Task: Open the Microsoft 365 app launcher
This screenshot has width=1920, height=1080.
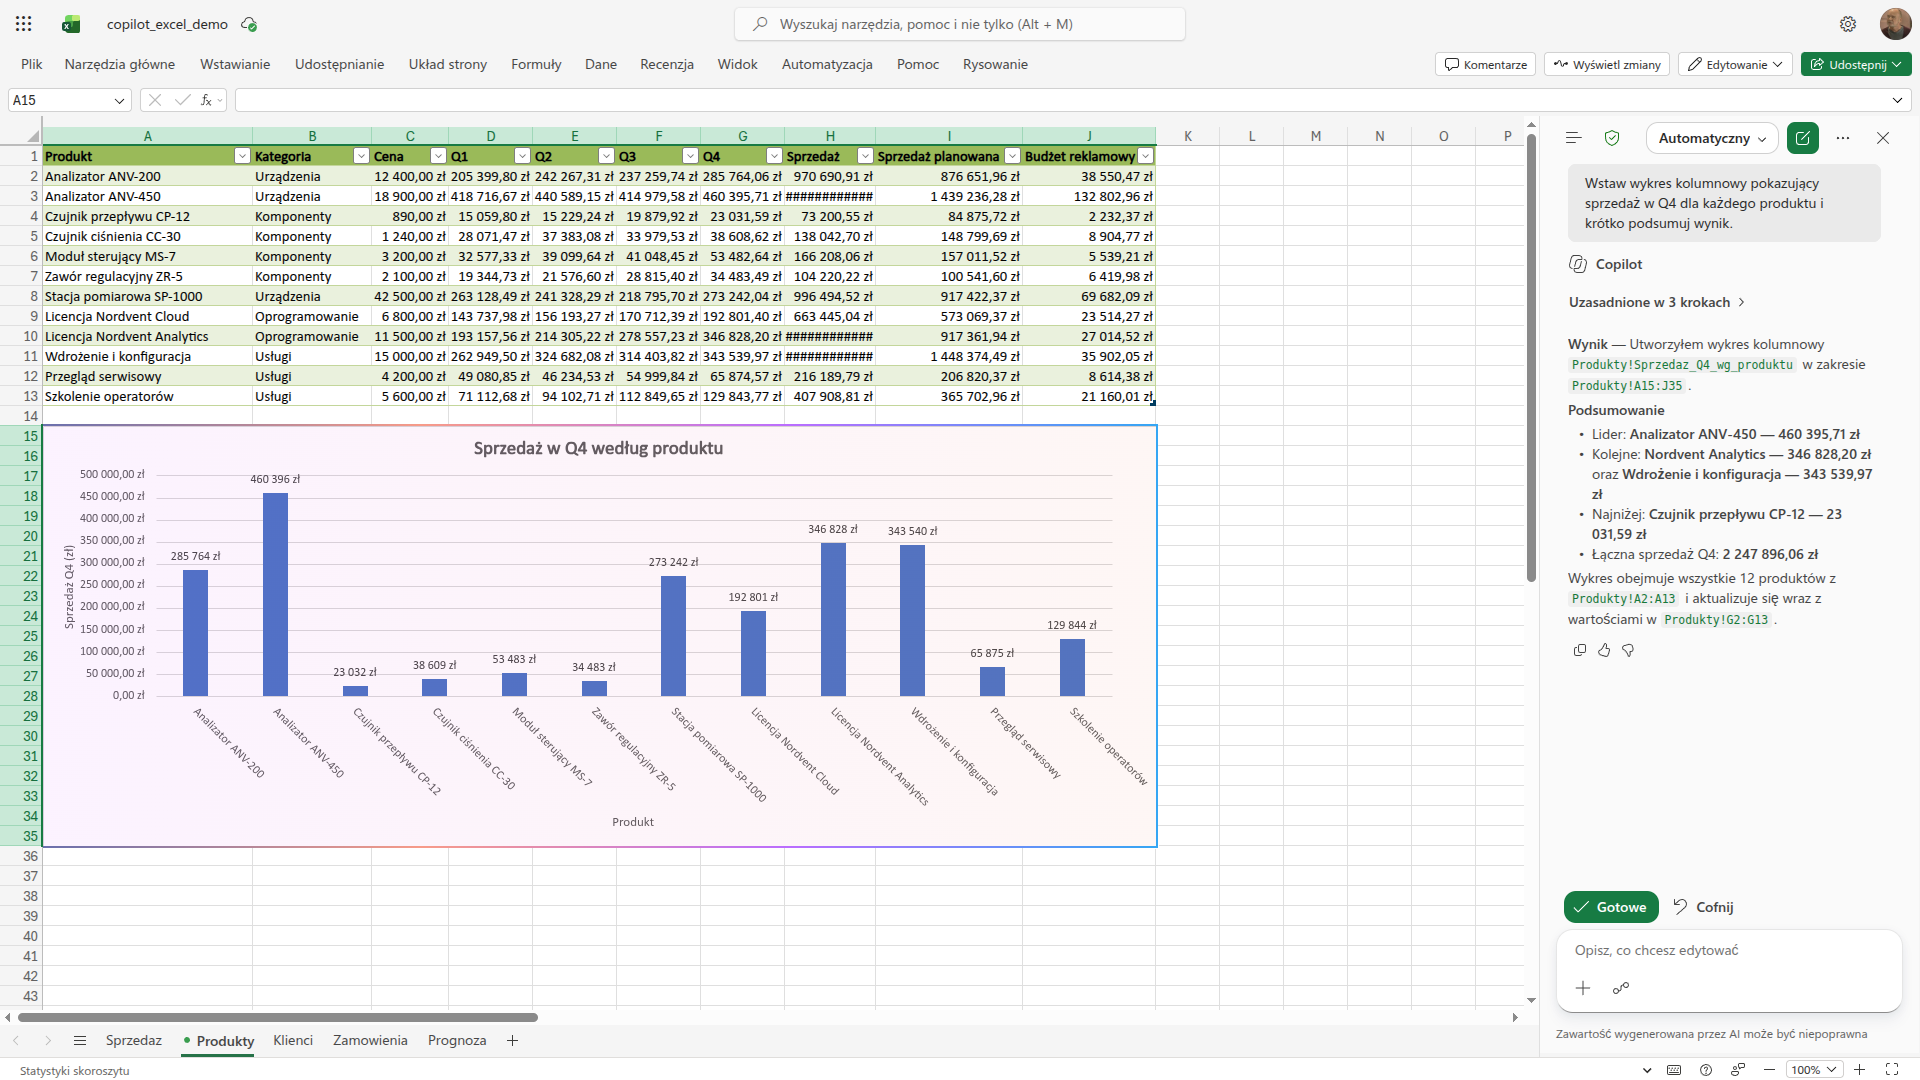Action: coord(24,24)
